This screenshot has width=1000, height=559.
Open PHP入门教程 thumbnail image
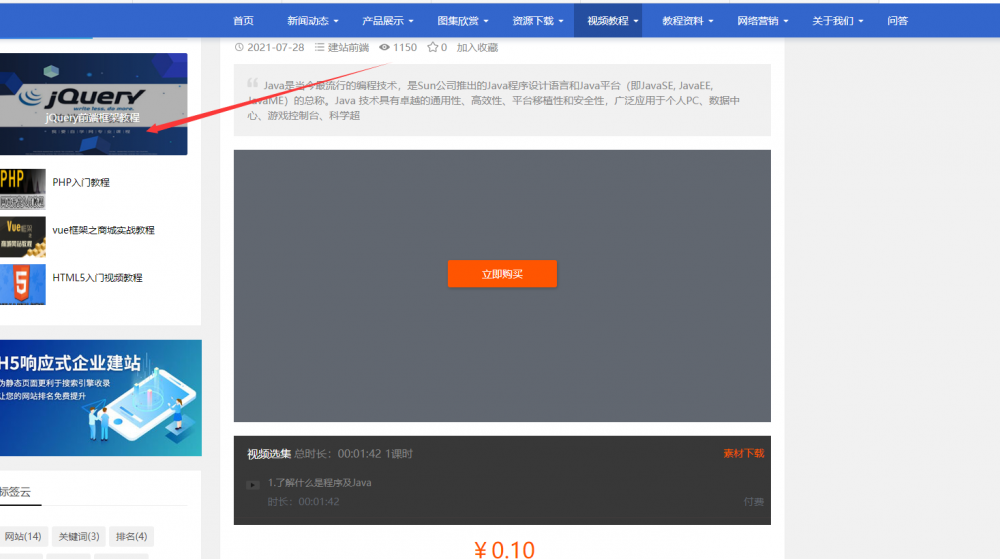[23, 189]
